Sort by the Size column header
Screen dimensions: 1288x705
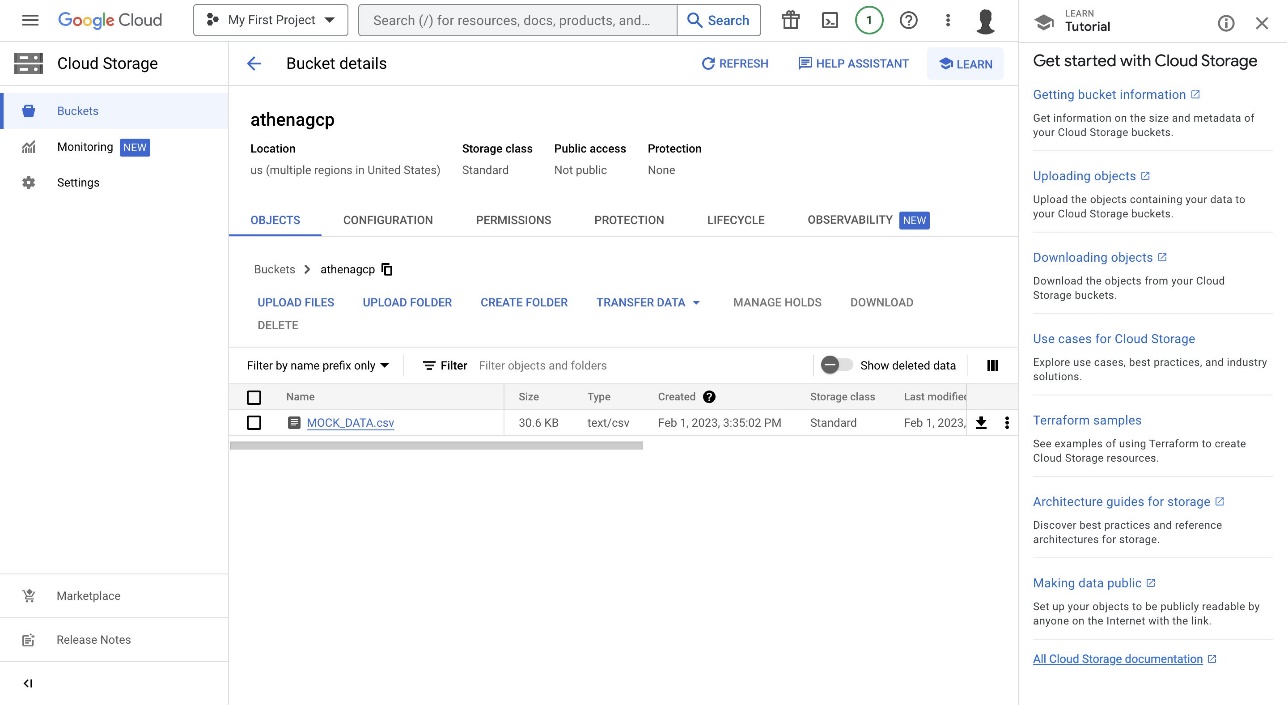(528, 397)
